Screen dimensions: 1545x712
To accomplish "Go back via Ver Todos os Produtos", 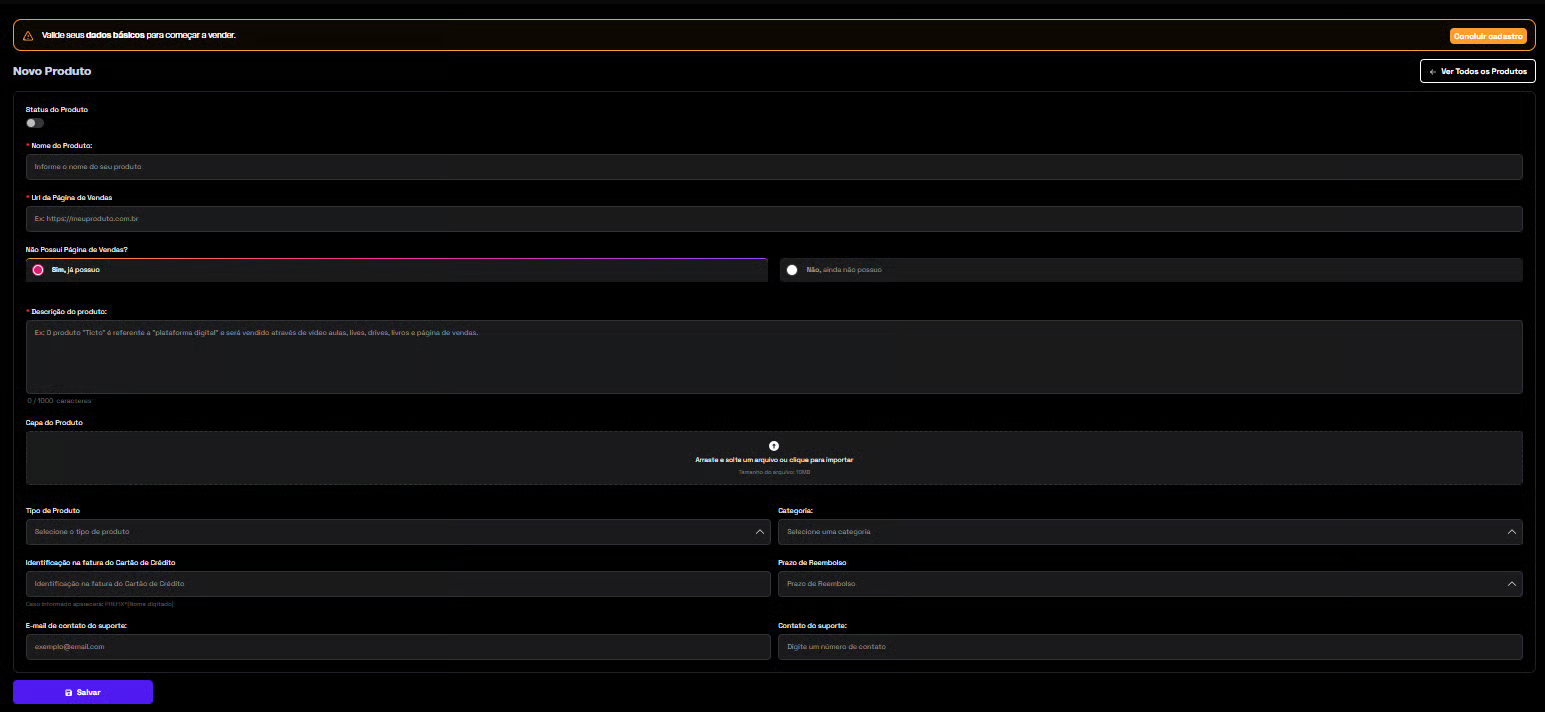I will [1477, 72].
